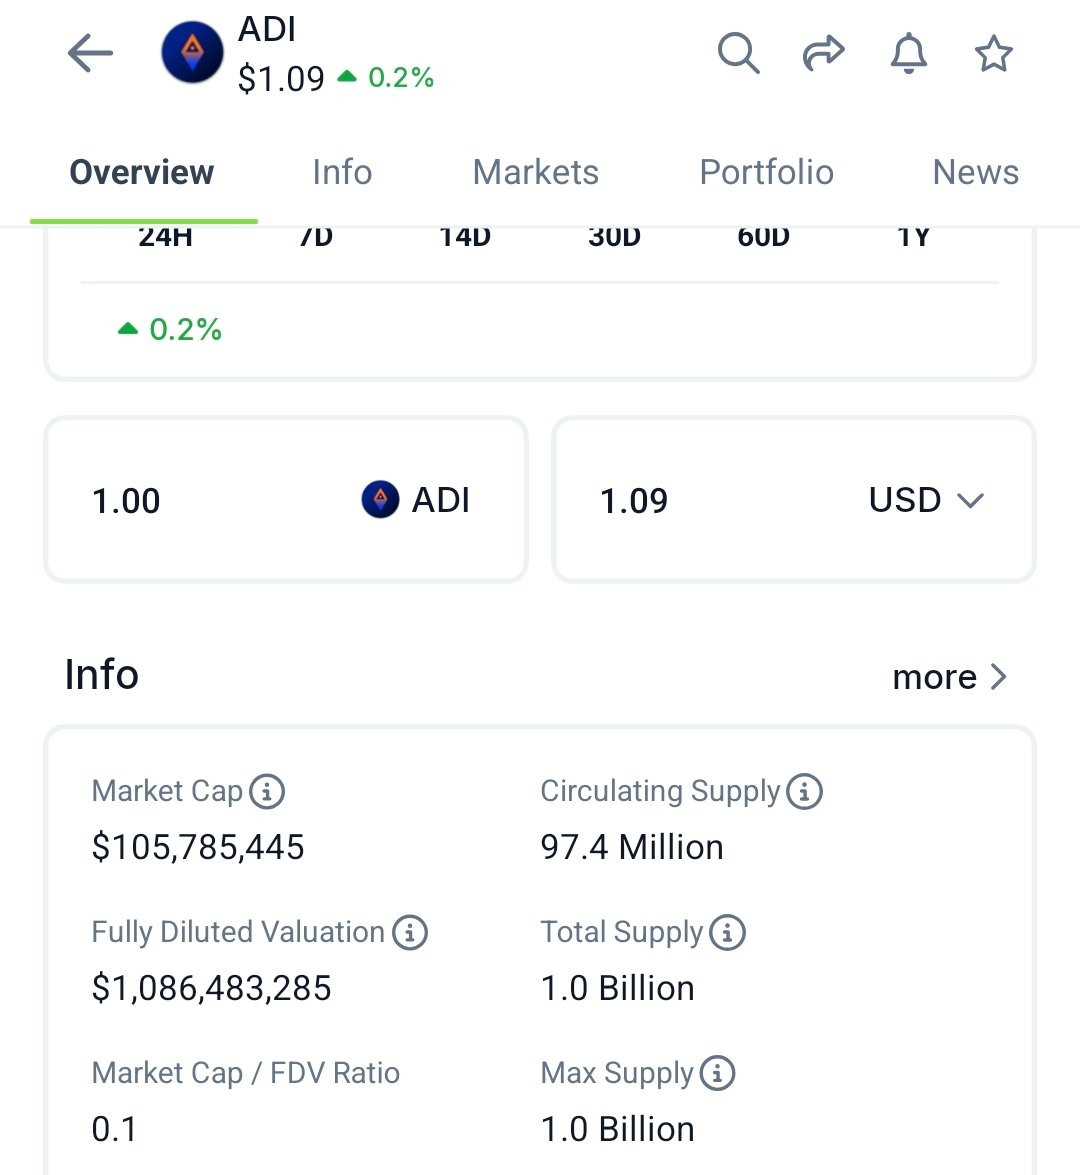The image size is (1080, 1175).
Task: Show Max Supply info tooltip
Action: (718, 1073)
